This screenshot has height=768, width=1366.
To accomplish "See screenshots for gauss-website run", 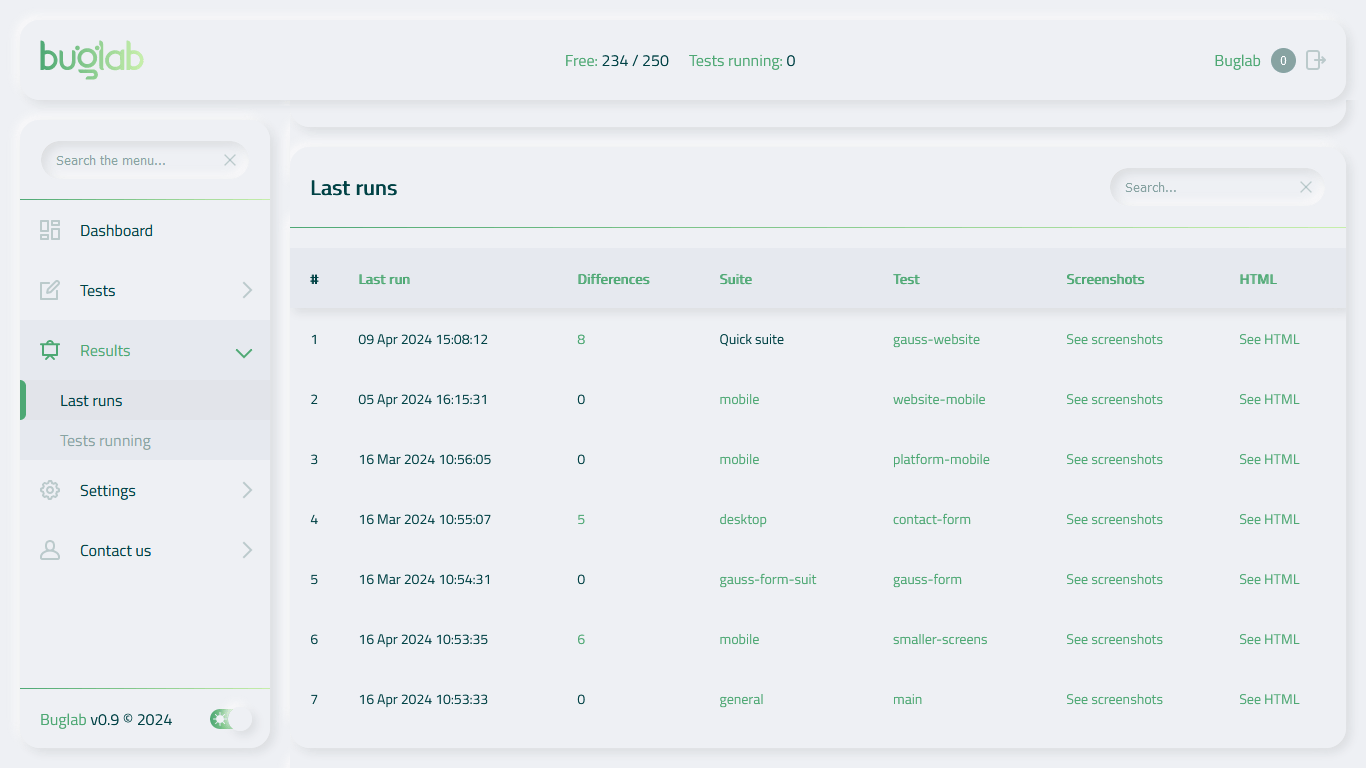I will [1114, 339].
